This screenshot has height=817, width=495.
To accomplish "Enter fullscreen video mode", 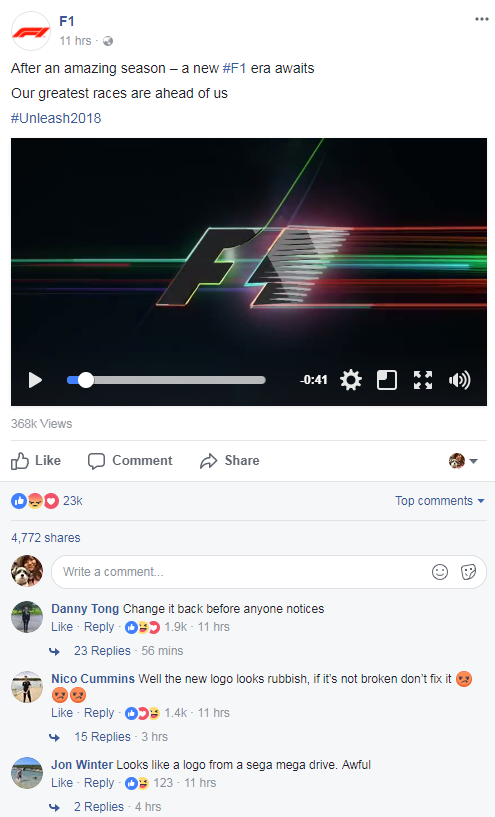I will pyautogui.click(x=423, y=380).
